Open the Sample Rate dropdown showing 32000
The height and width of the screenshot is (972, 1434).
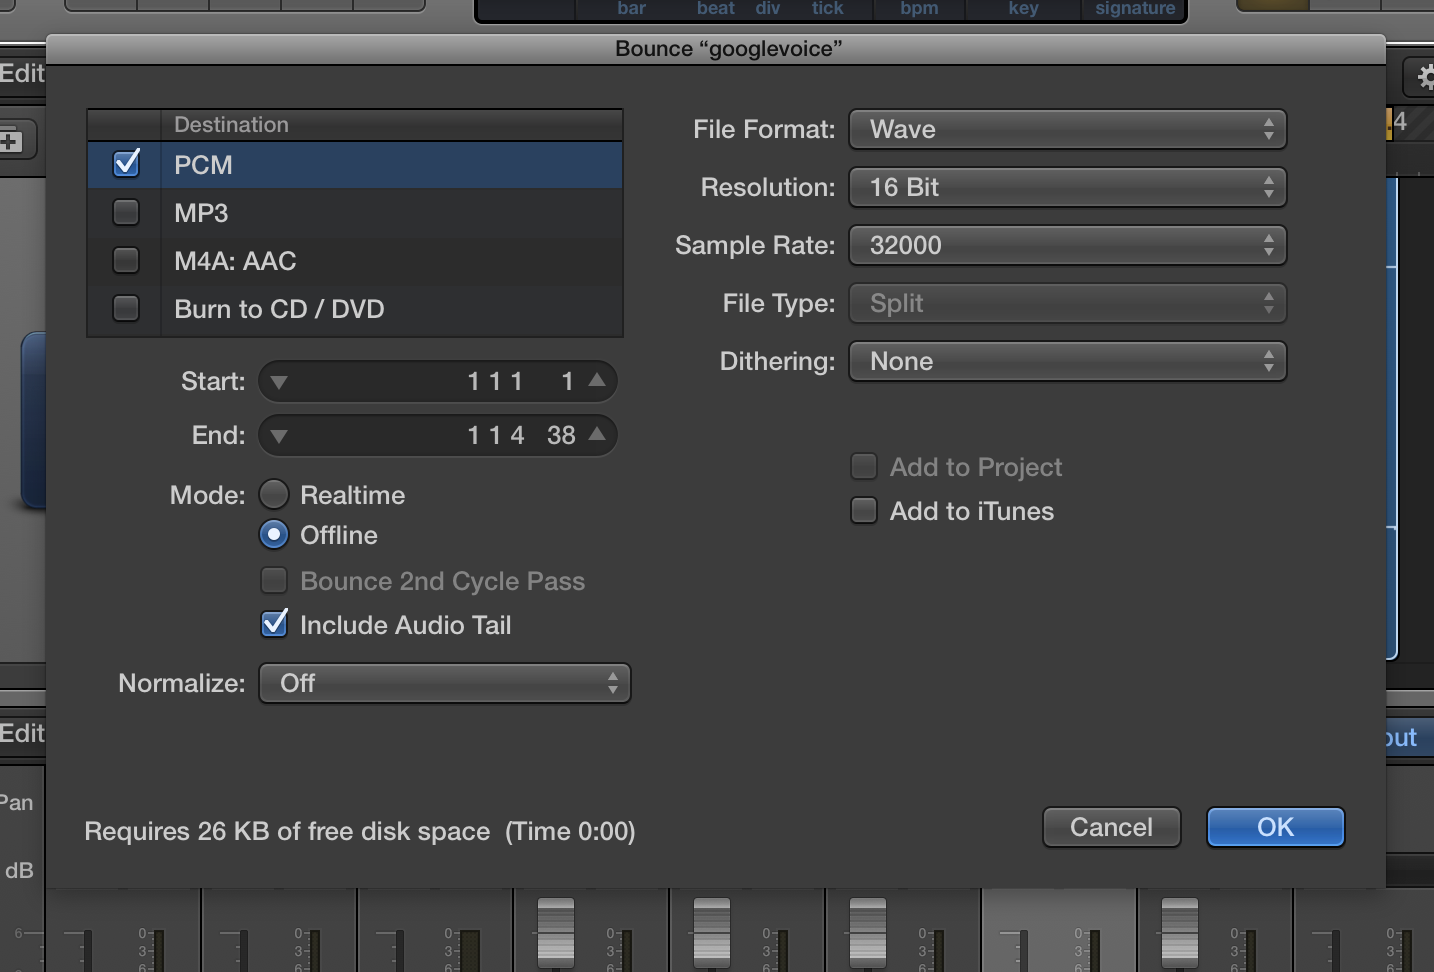click(x=1067, y=245)
